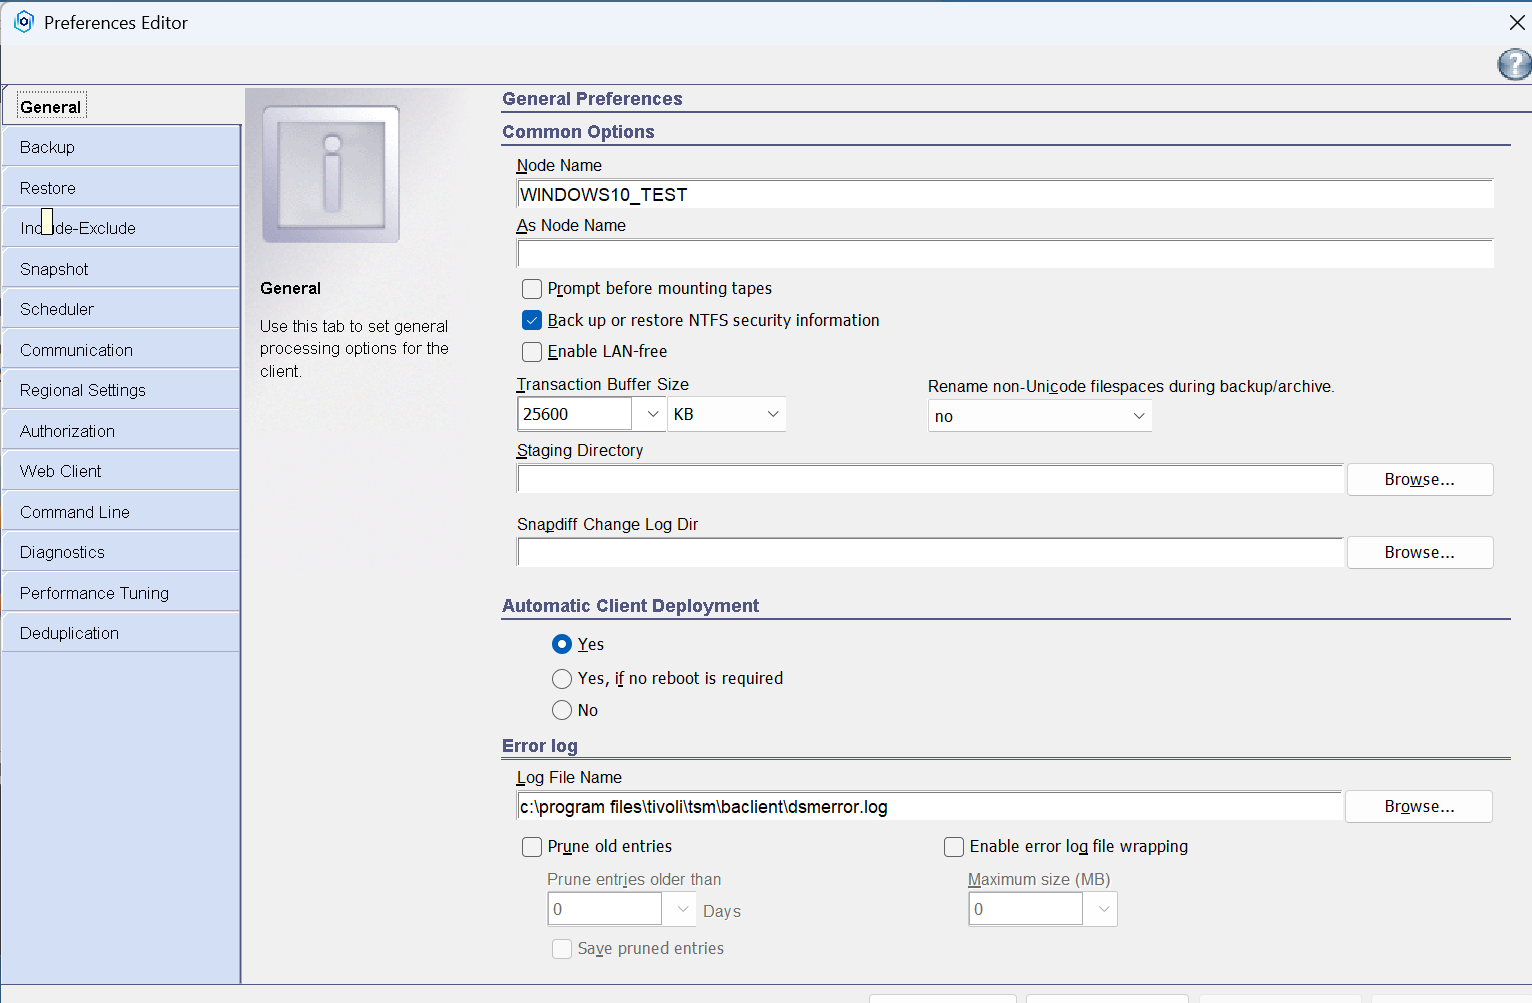Enable LAN-free checkbox
The image size is (1532, 1003).
[532, 352]
